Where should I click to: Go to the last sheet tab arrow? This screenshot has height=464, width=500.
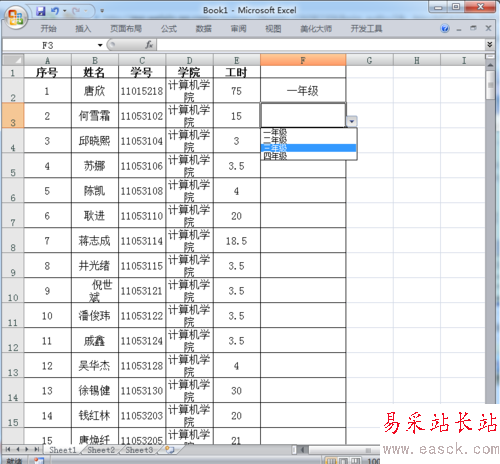coord(37,449)
